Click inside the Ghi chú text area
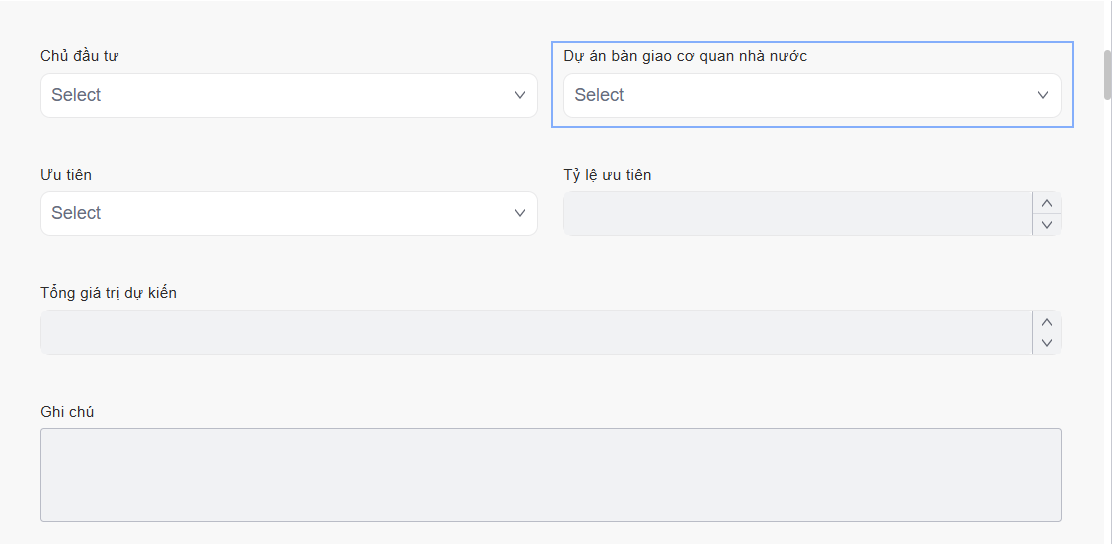This screenshot has height=544, width=1112. tap(550, 475)
